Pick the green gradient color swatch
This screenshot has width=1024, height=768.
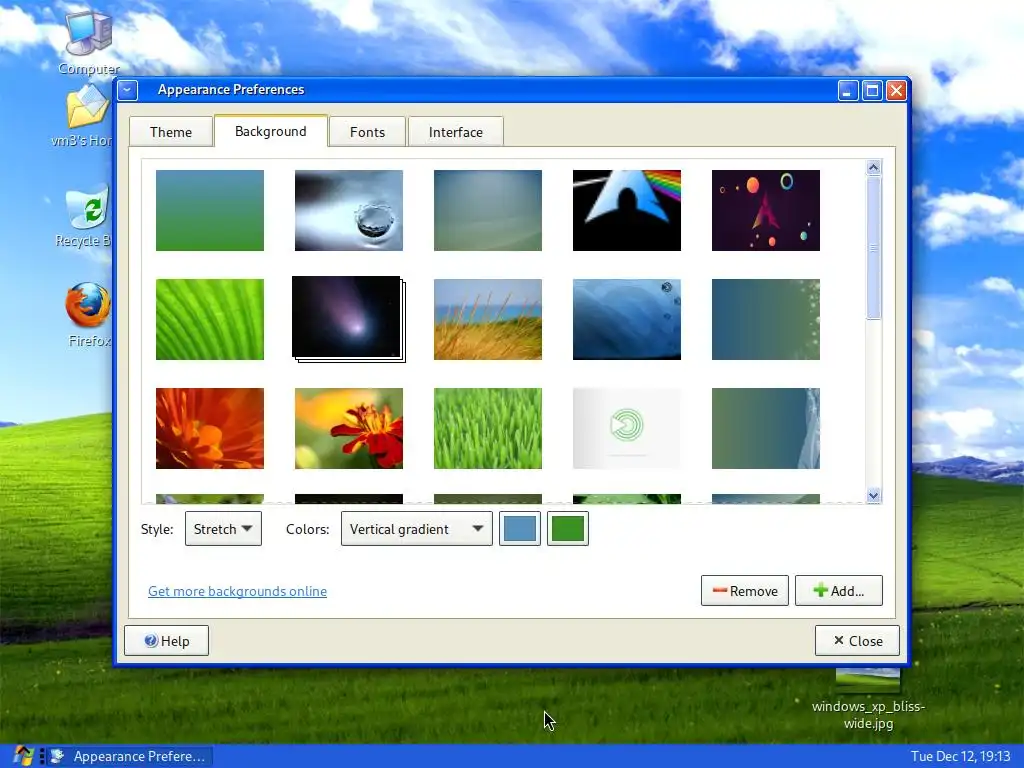(x=568, y=528)
